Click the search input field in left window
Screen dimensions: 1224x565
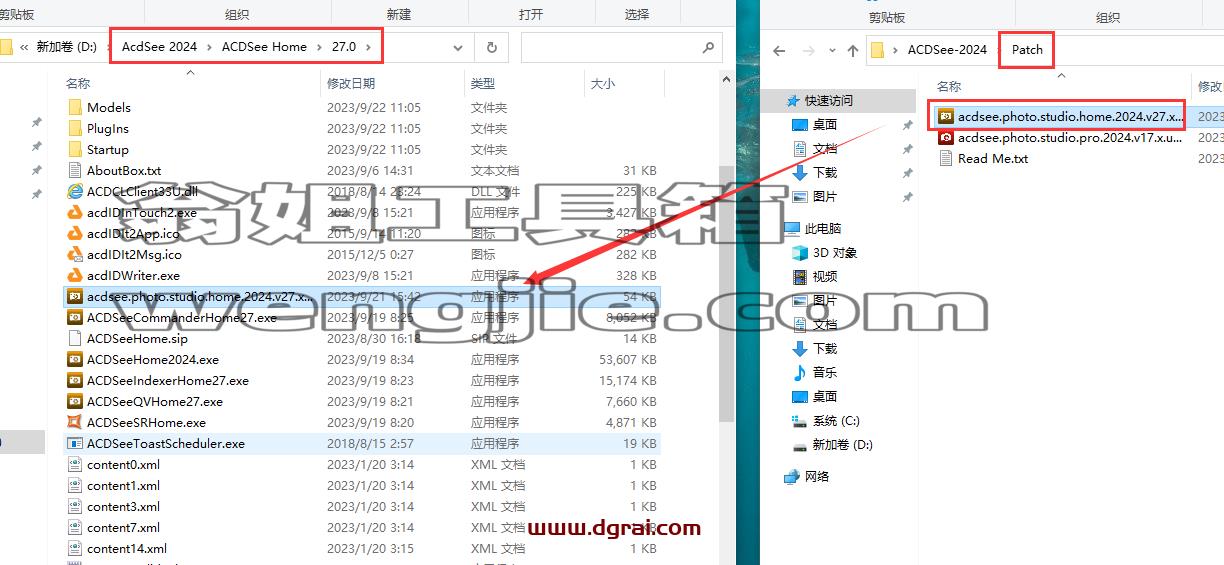tap(610, 47)
